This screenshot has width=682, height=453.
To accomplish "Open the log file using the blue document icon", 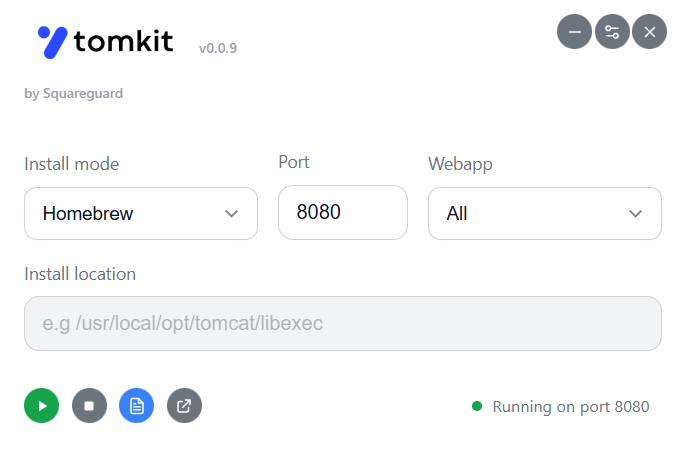I will click(x=136, y=406).
